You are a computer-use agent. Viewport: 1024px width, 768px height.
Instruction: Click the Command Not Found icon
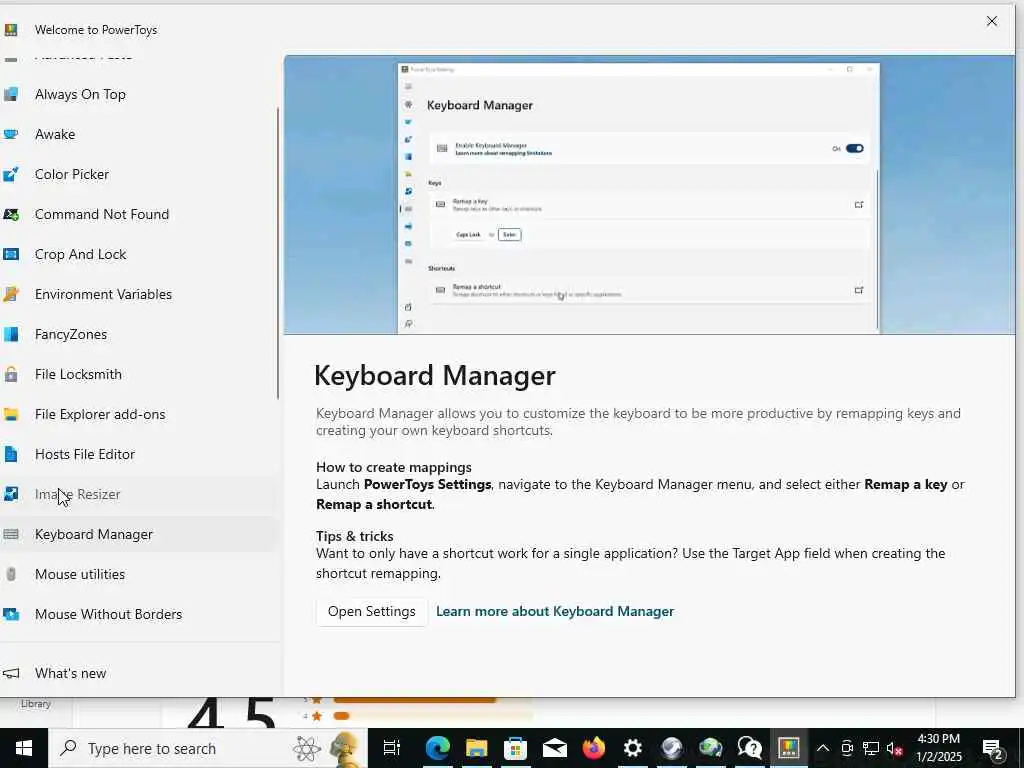pos(10,214)
